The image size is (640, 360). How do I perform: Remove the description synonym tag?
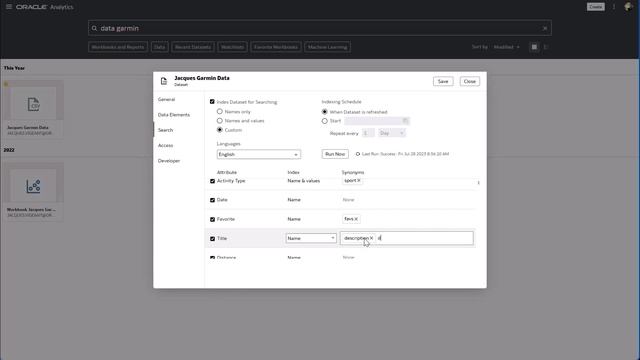pos(371,238)
